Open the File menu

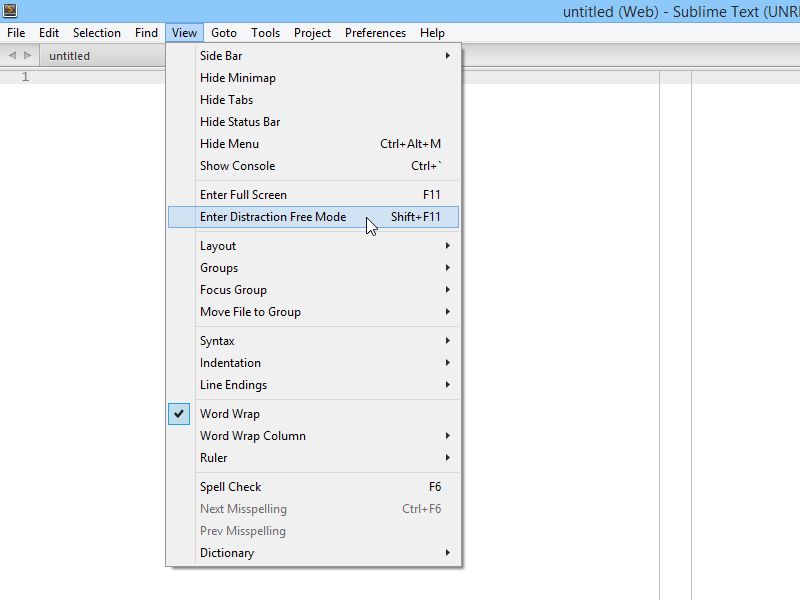point(16,33)
